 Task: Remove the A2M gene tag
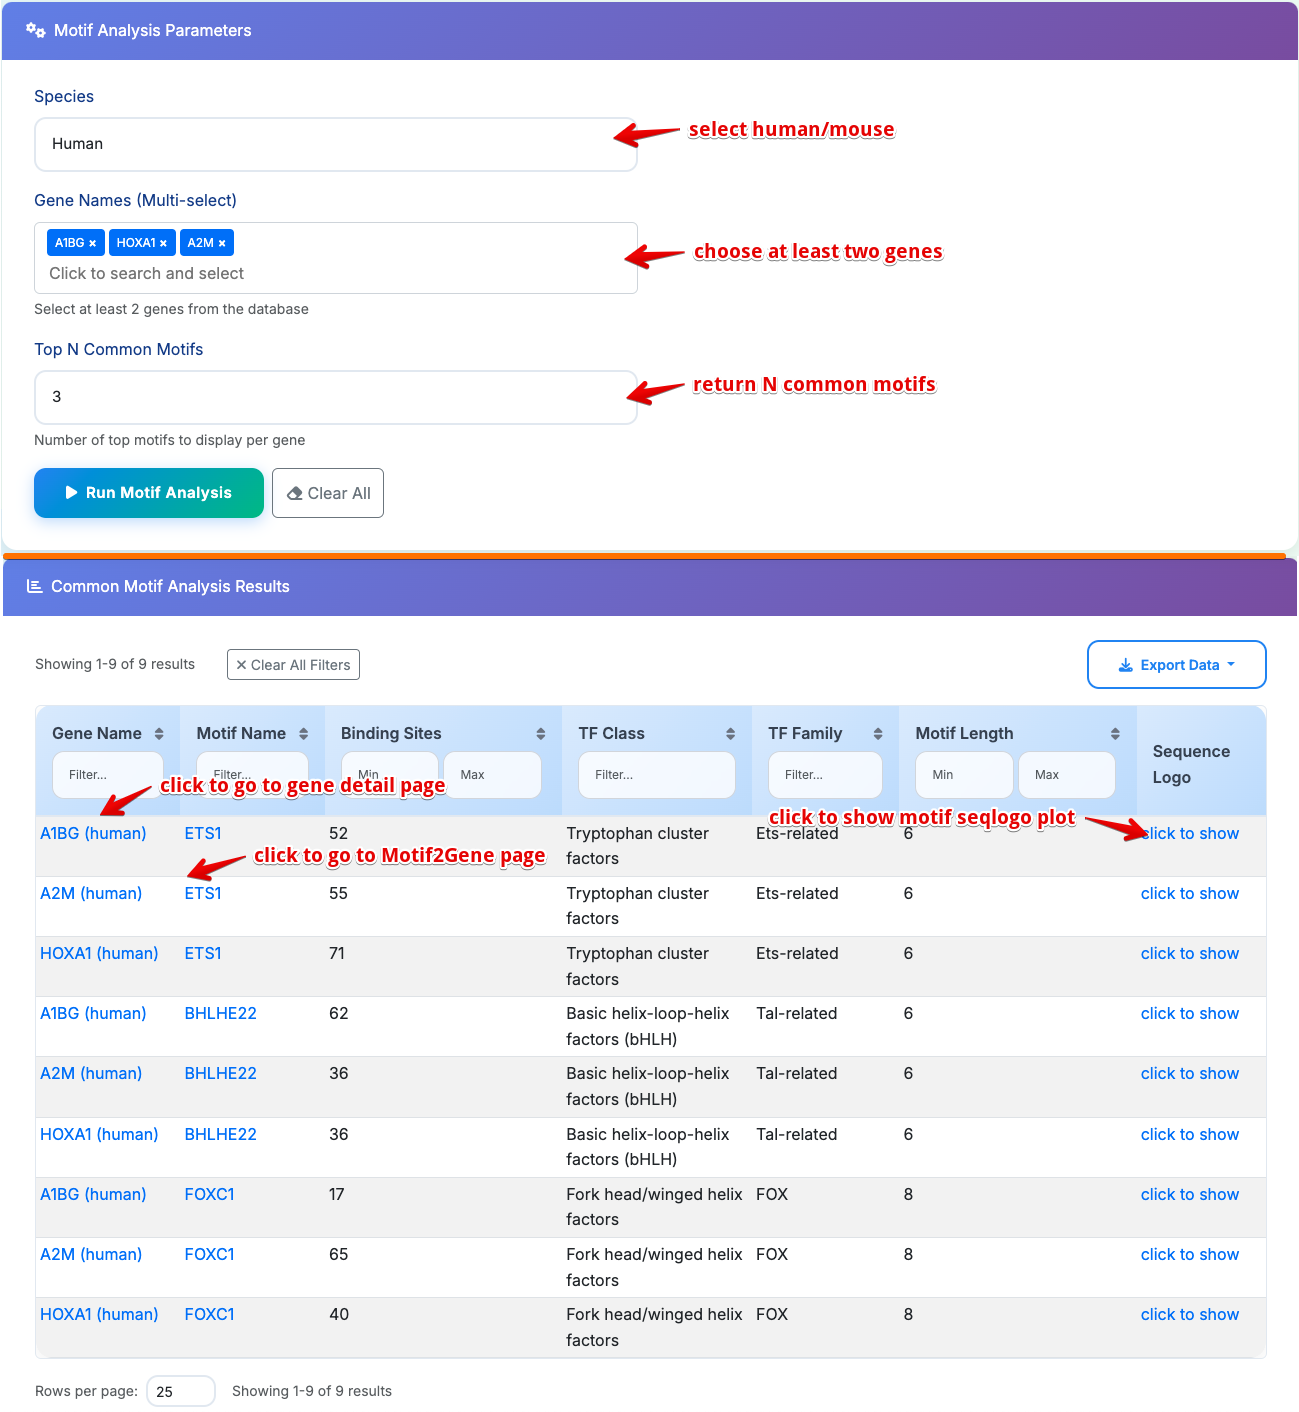tap(222, 243)
